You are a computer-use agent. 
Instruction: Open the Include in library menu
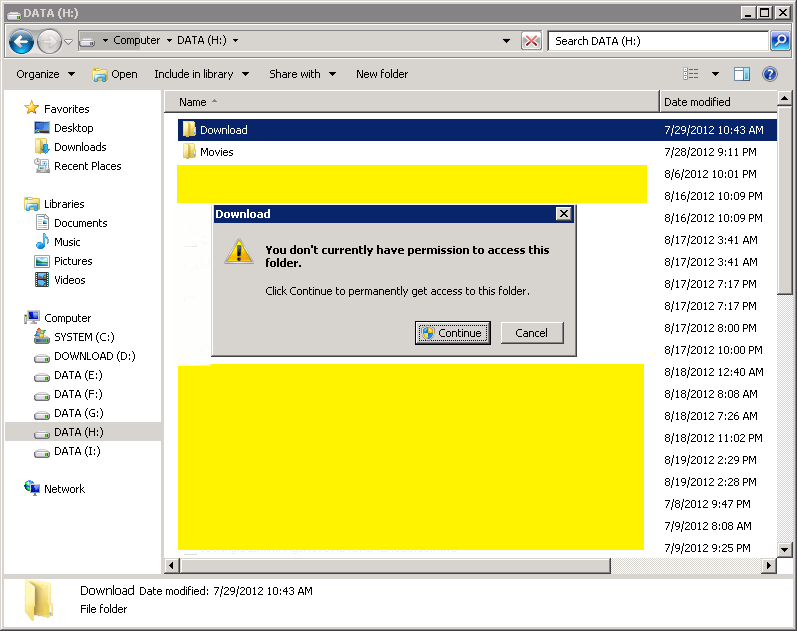coord(201,74)
